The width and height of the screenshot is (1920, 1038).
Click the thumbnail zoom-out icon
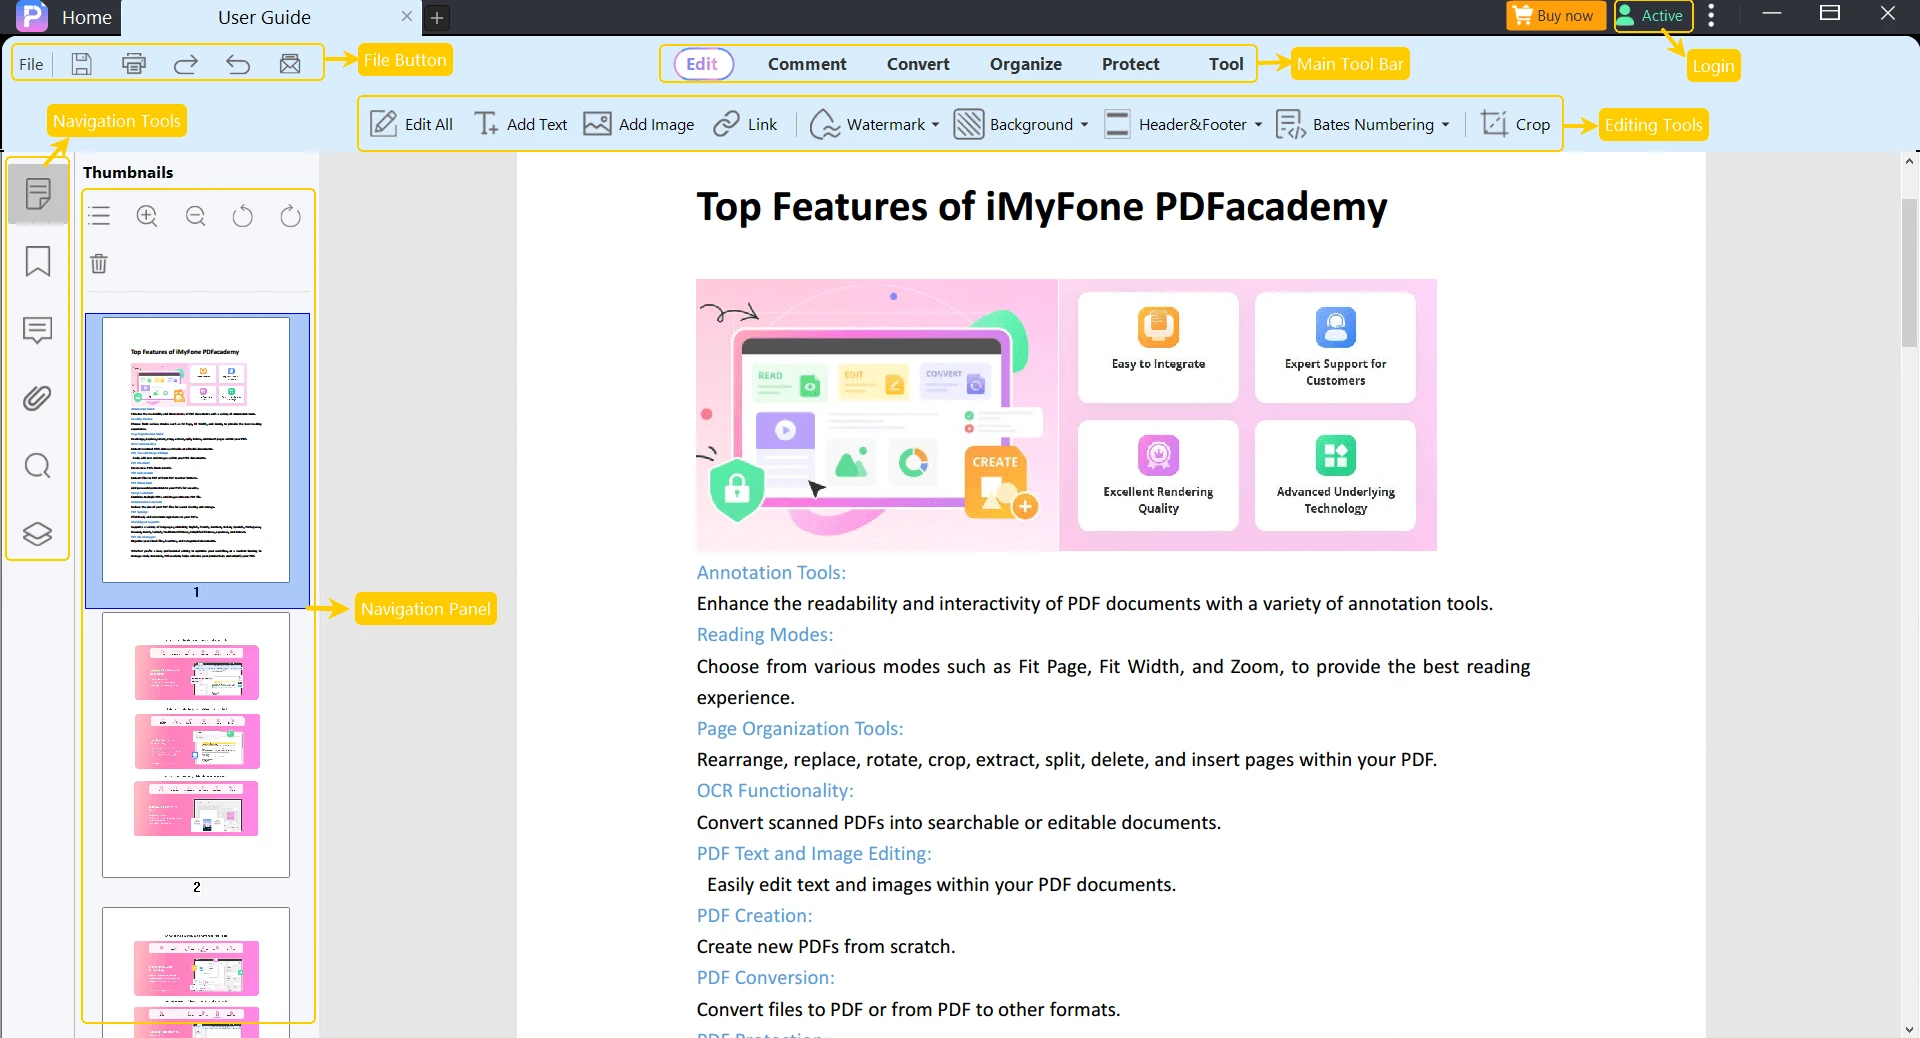(x=196, y=216)
